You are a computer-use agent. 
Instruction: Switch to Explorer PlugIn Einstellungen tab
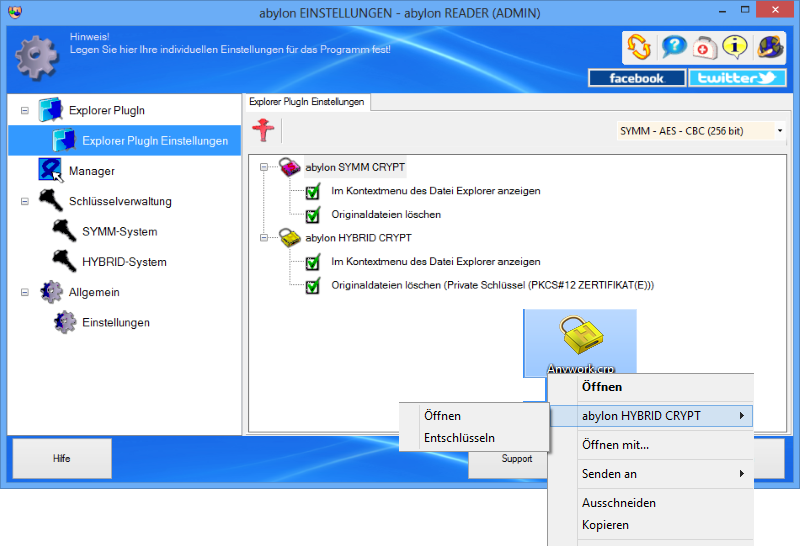click(306, 102)
